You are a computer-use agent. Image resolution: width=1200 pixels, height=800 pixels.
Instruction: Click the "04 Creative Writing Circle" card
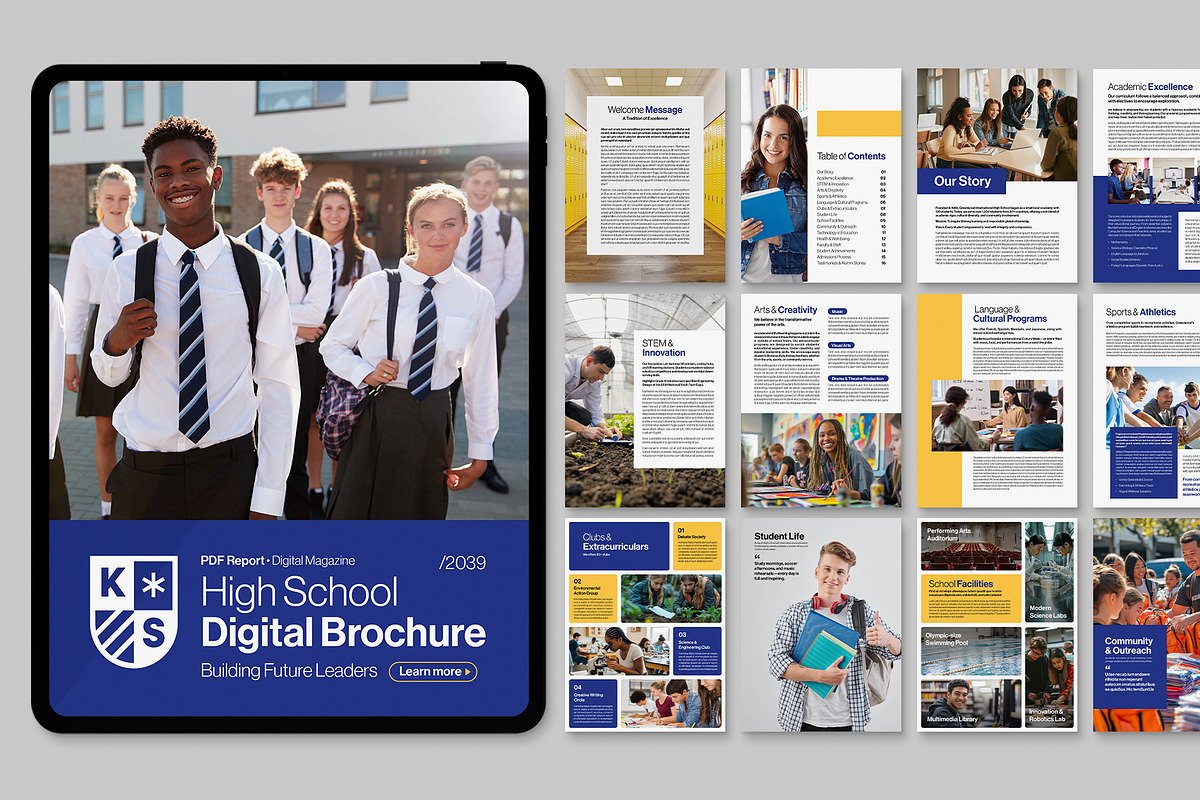pyautogui.click(x=593, y=704)
